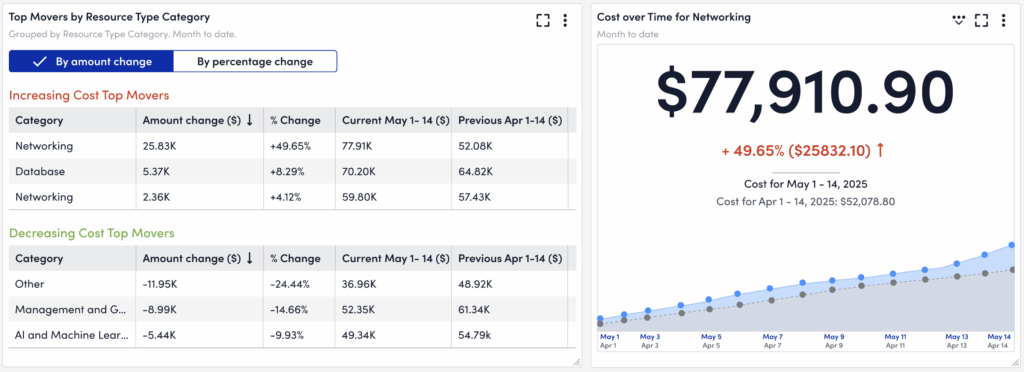1024x372 pixels.
Task: Click AI and Machine Lear... row
Action: 293,335
